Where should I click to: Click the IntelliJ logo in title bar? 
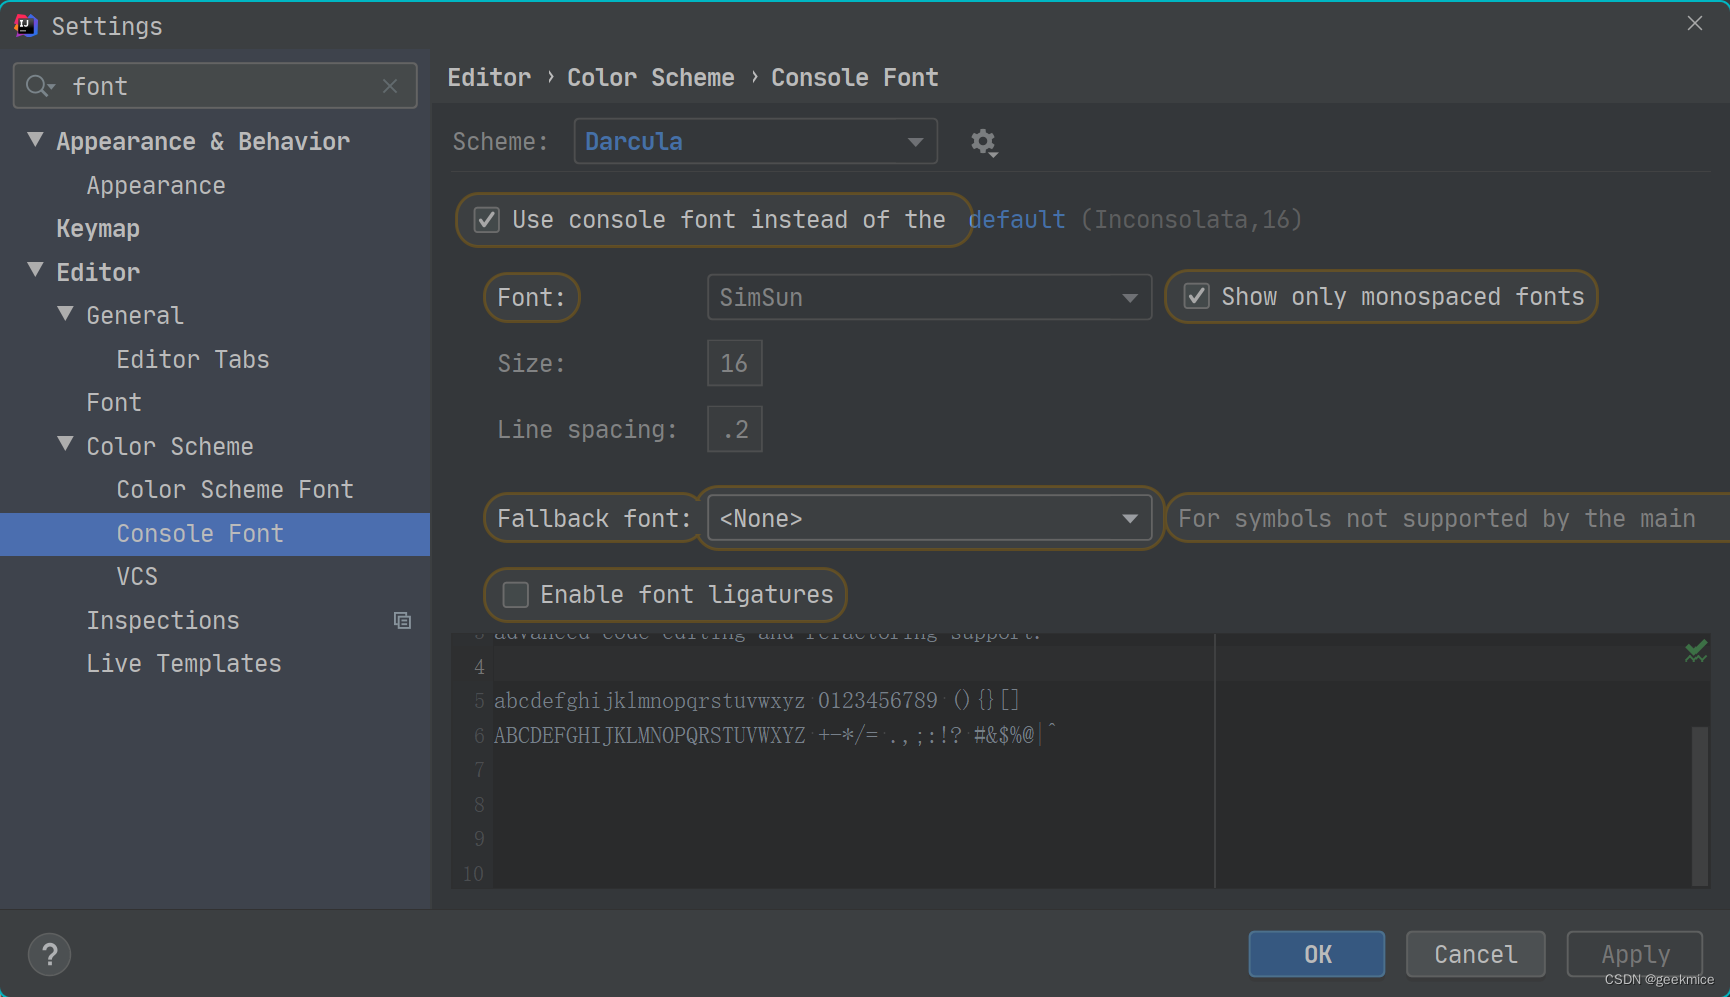click(x=25, y=25)
